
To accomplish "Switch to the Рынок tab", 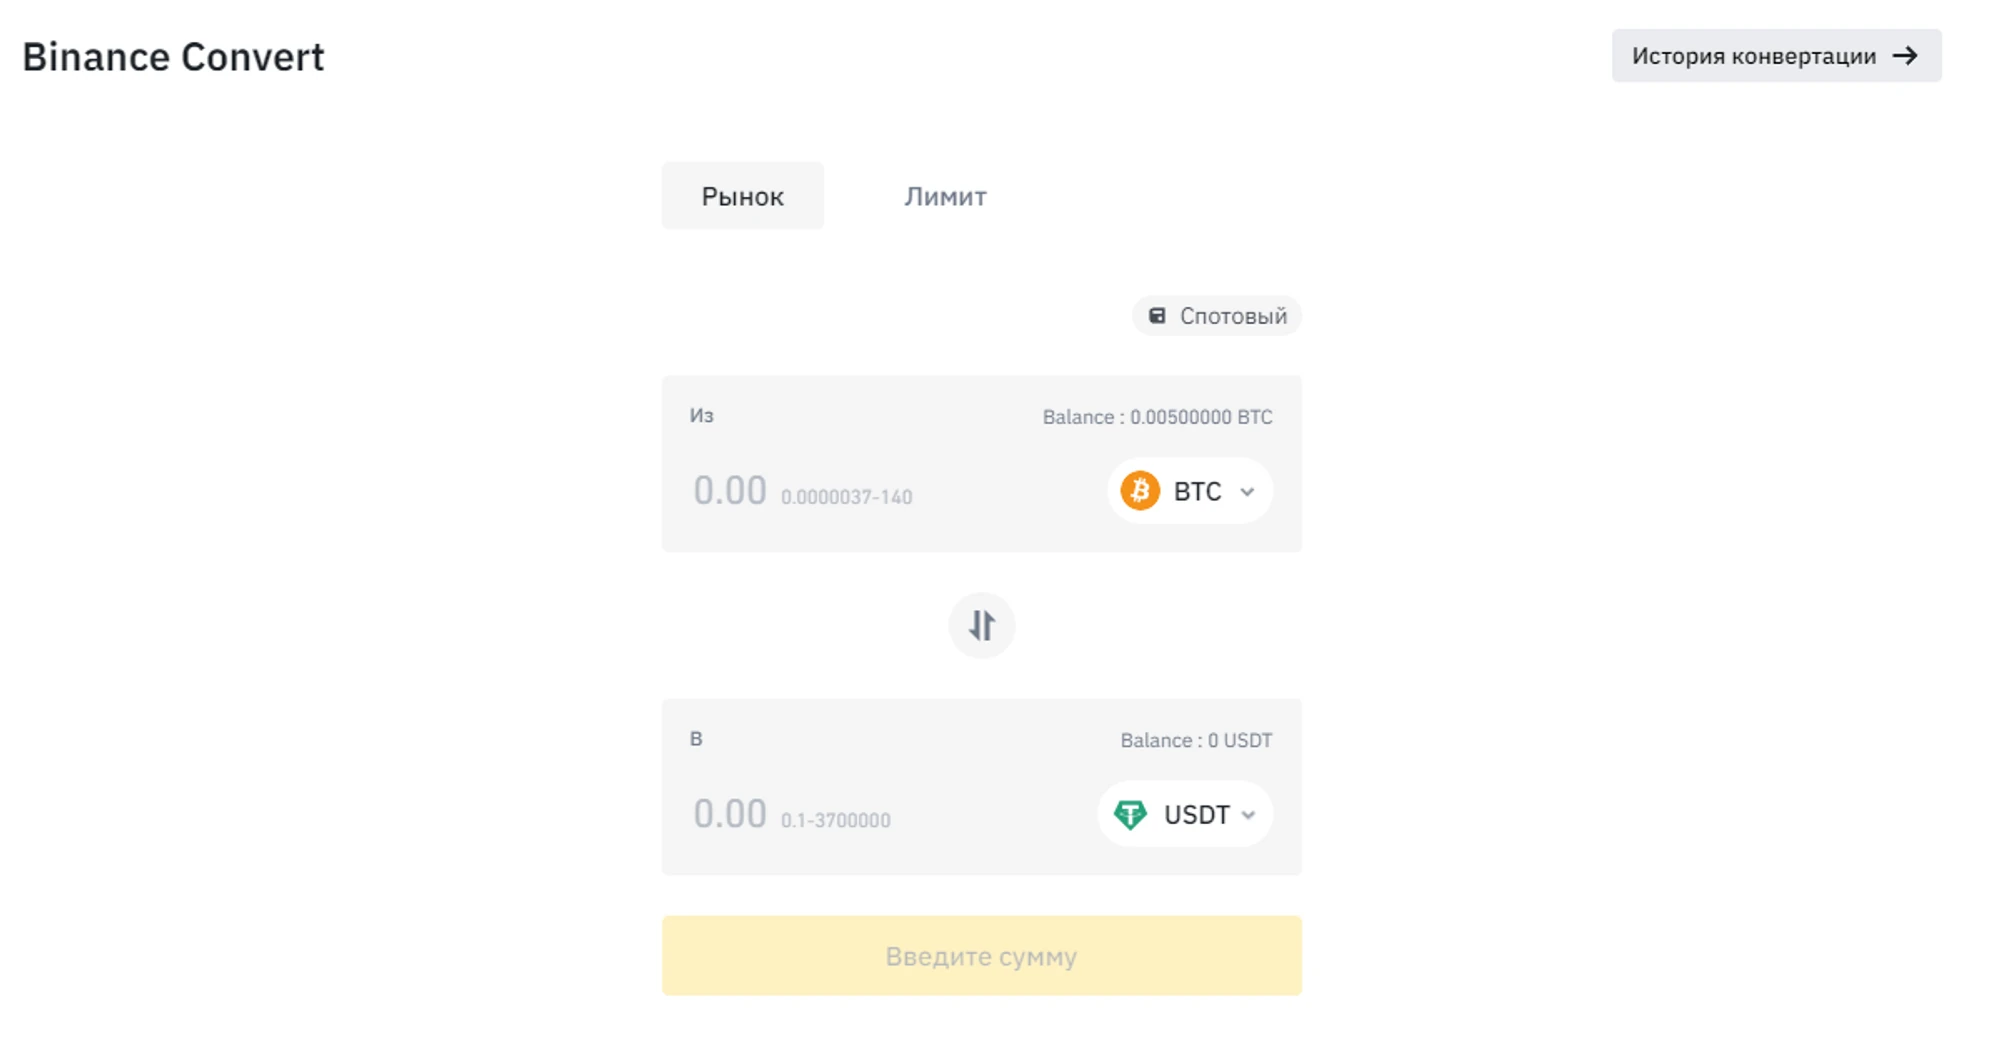I will click(742, 196).
